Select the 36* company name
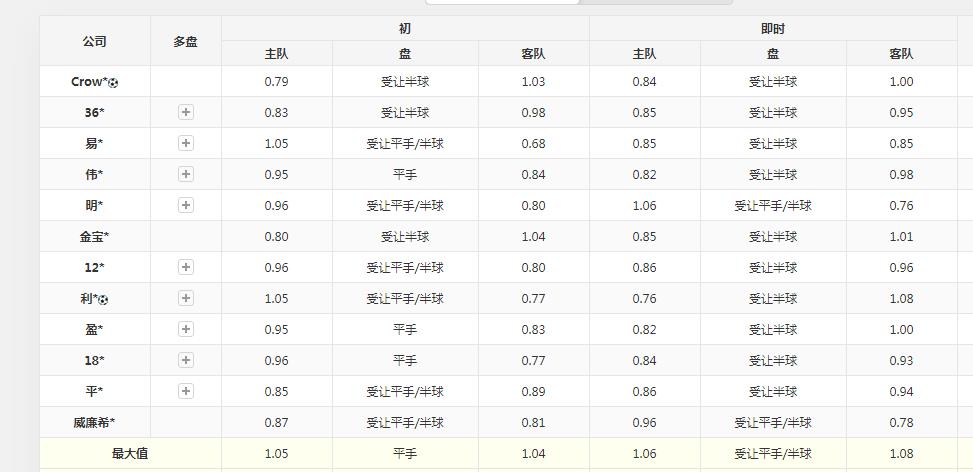Screen dimensions: 973x472 pos(94,112)
